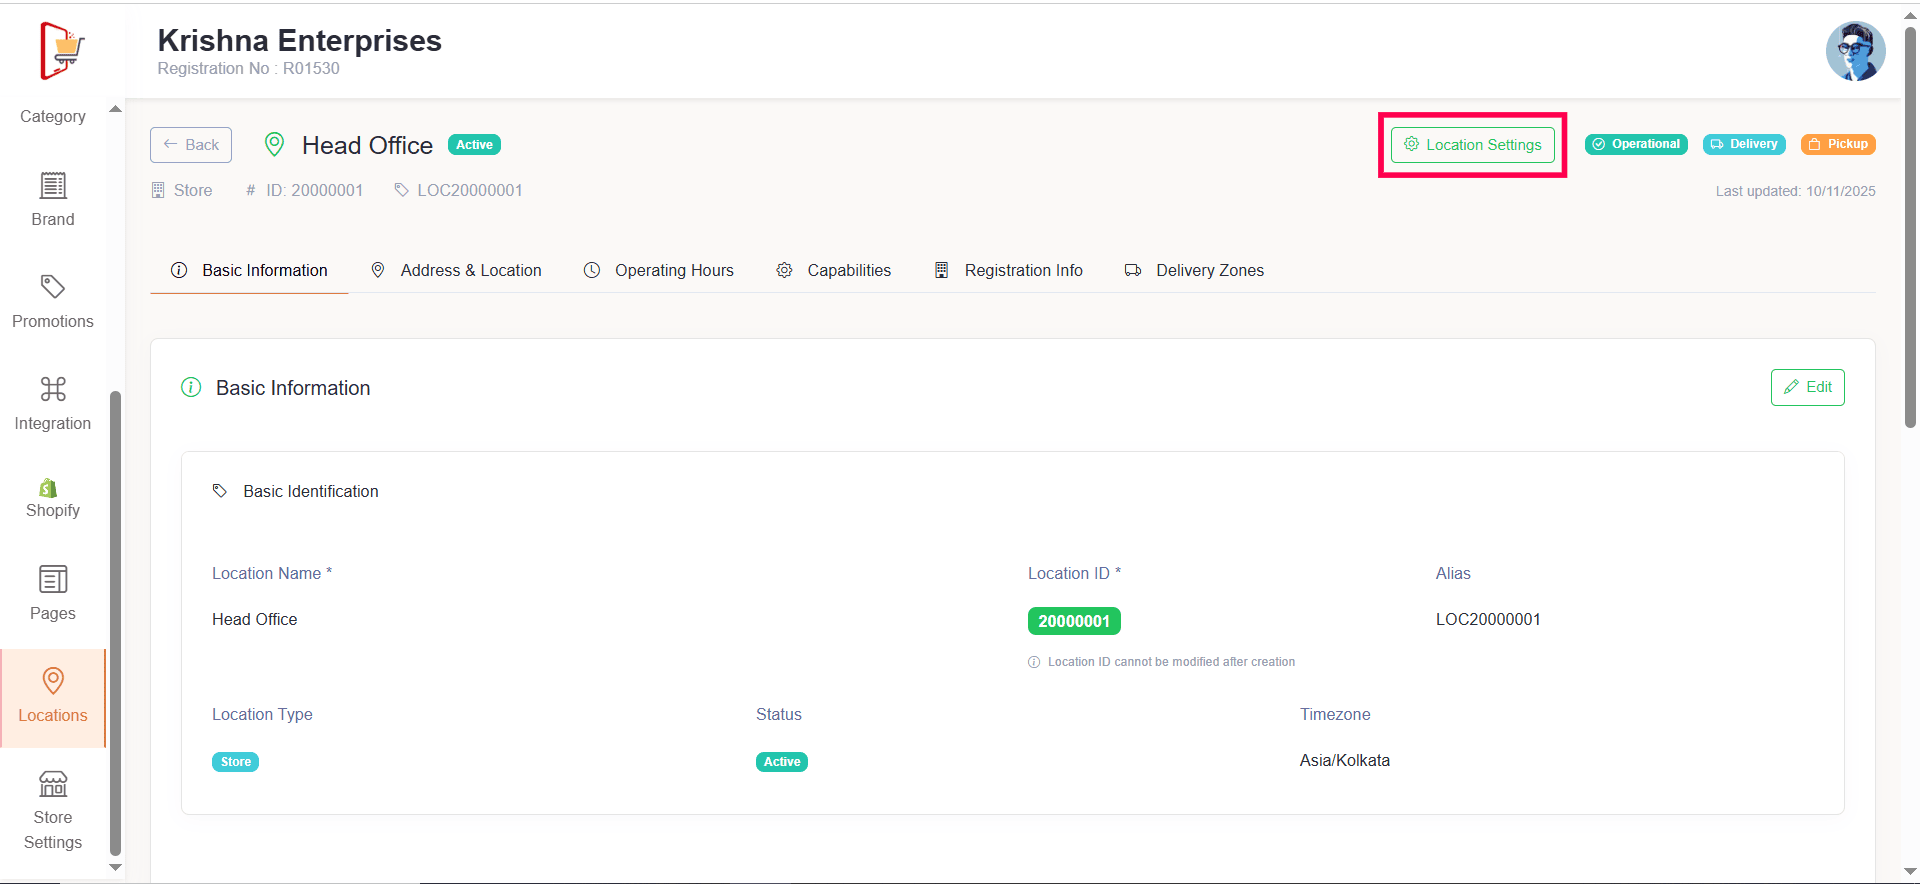Click the green Location ID 20000001 badge
This screenshot has width=1920, height=884.
1074,621
